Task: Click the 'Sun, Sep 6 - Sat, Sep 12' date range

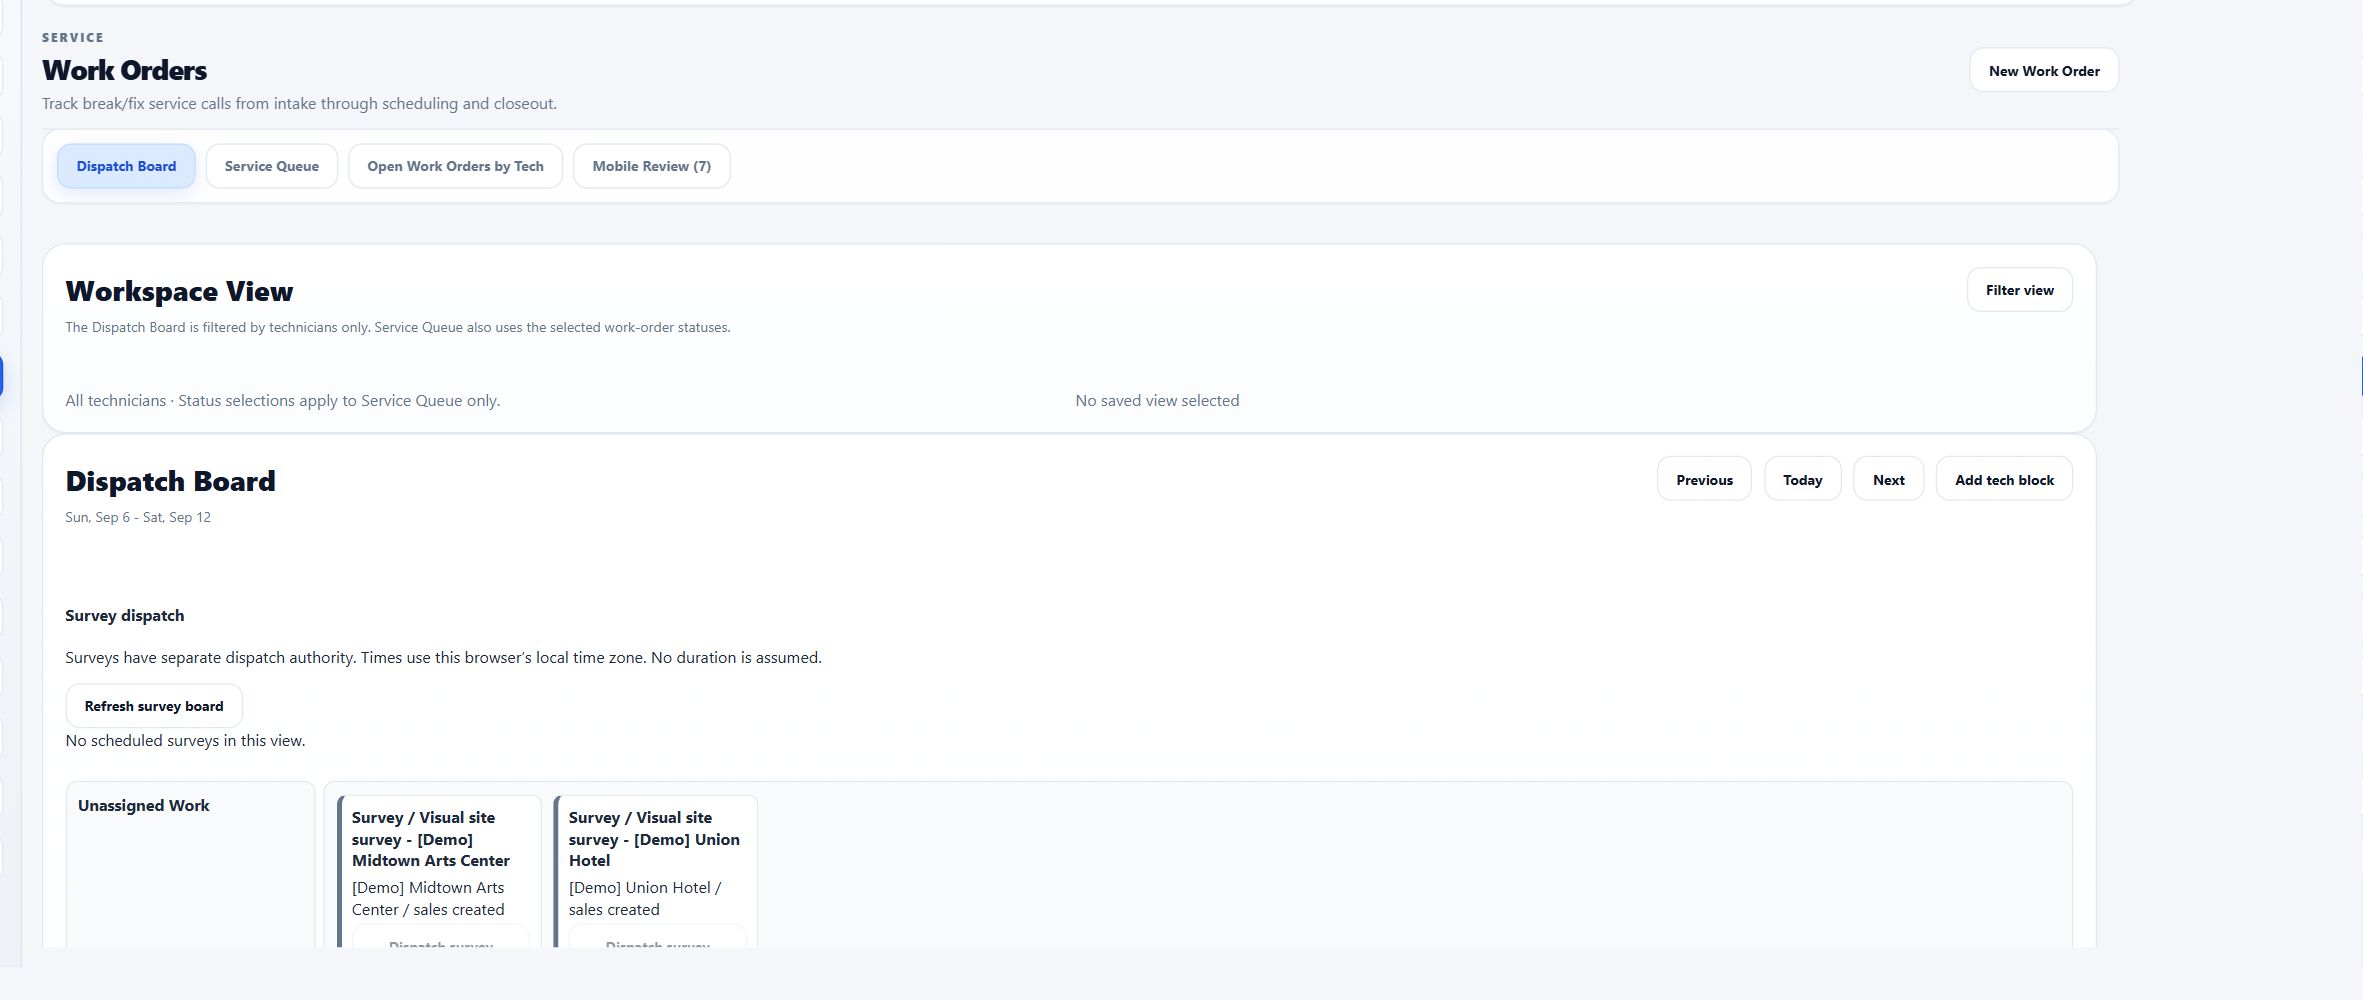Action: (138, 517)
